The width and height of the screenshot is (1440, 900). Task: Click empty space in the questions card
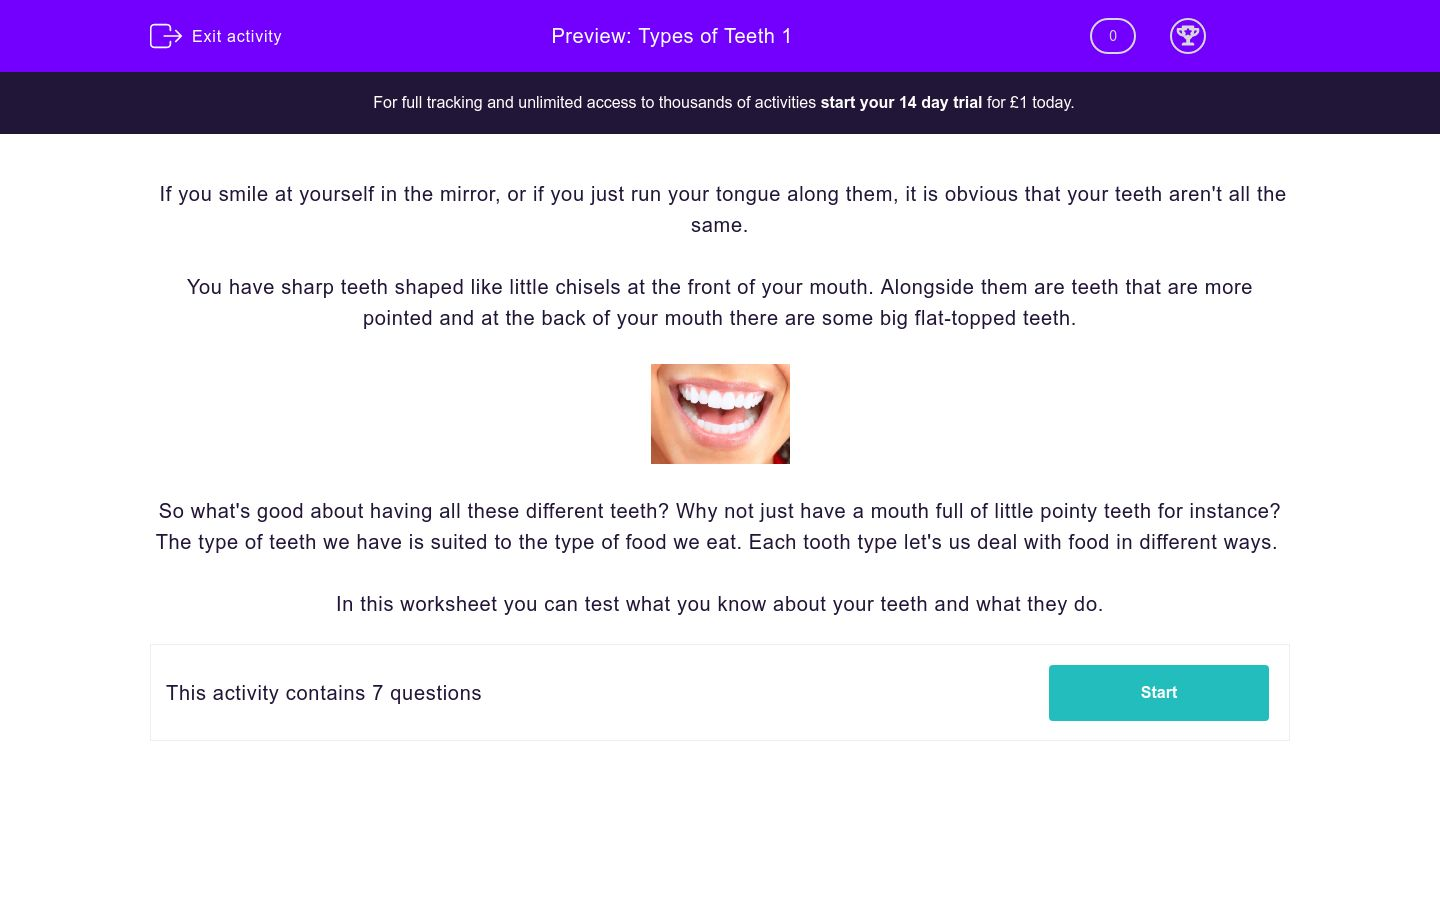[x=760, y=693]
